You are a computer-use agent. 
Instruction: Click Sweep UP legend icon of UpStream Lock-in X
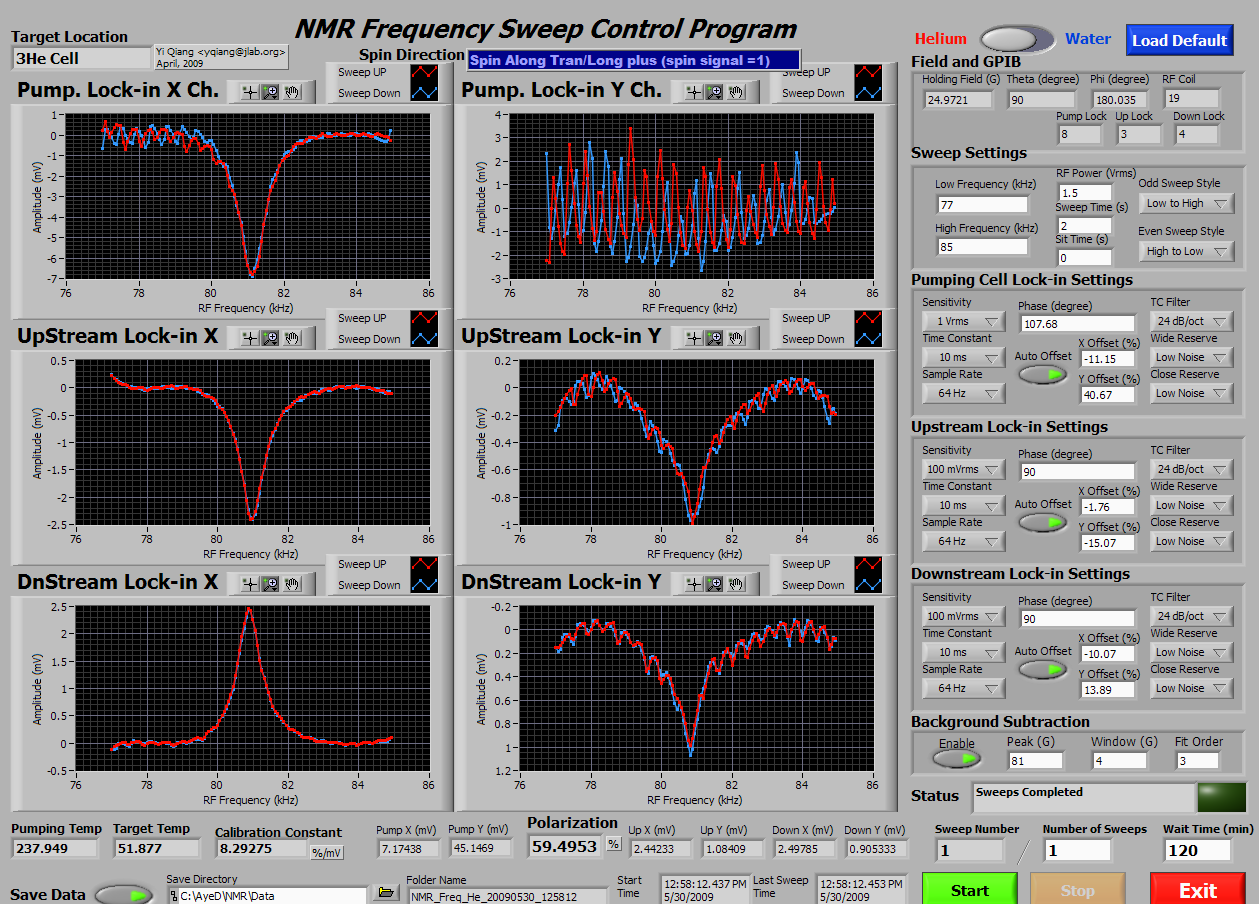tap(424, 319)
